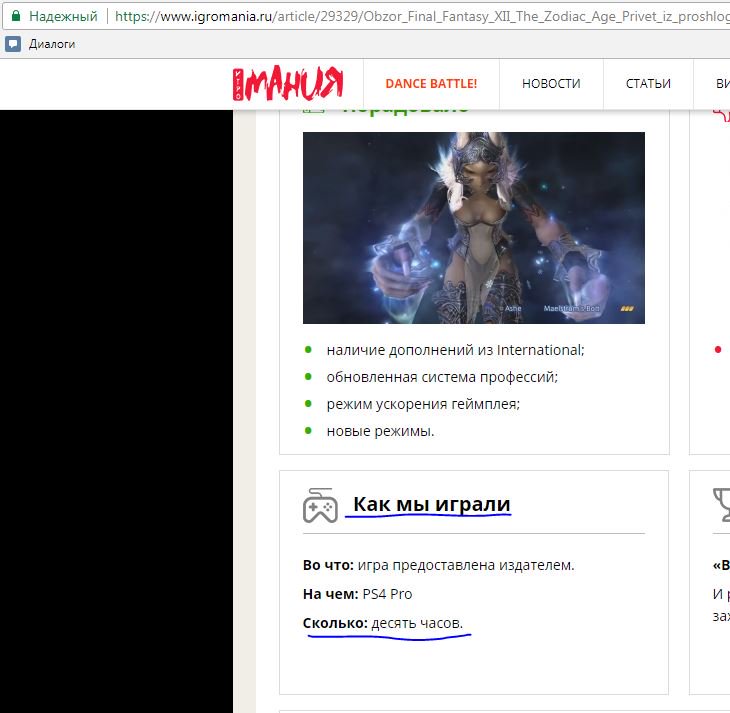Image resolution: width=730 pixels, height=713 pixels.
Task: Click the Диалоги bookmark icon
Action: tap(13, 44)
